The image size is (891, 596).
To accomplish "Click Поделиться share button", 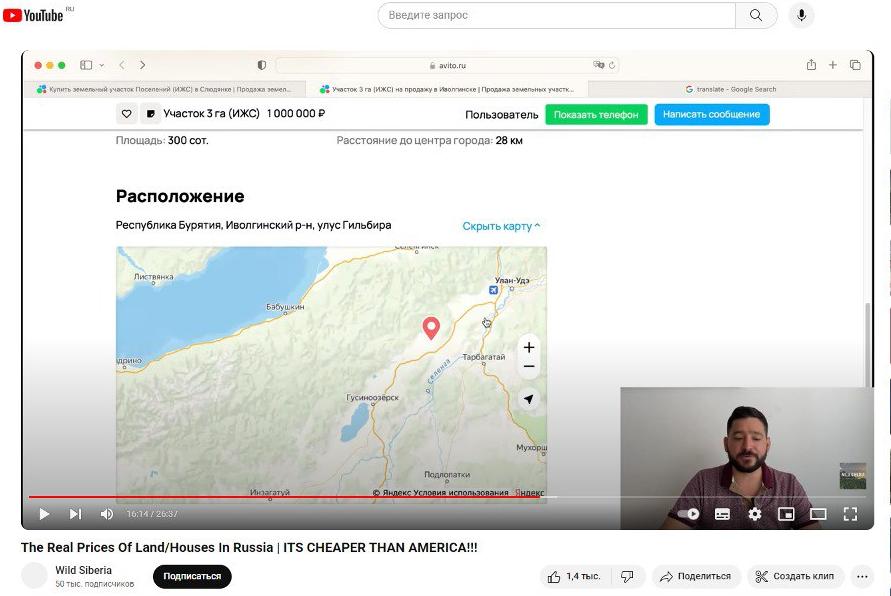I will [x=696, y=577].
